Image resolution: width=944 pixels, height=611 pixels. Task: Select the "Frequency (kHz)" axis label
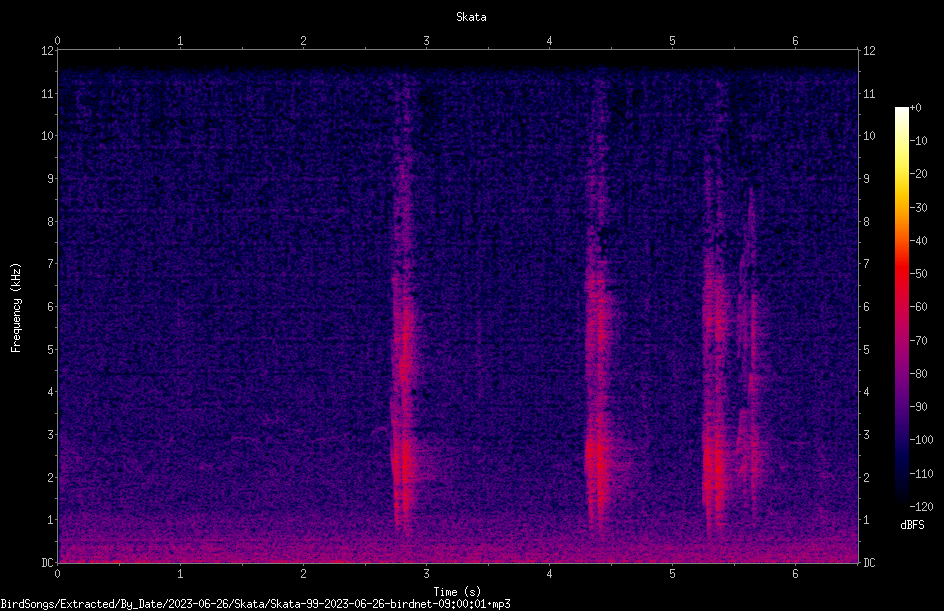coord(16,308)
